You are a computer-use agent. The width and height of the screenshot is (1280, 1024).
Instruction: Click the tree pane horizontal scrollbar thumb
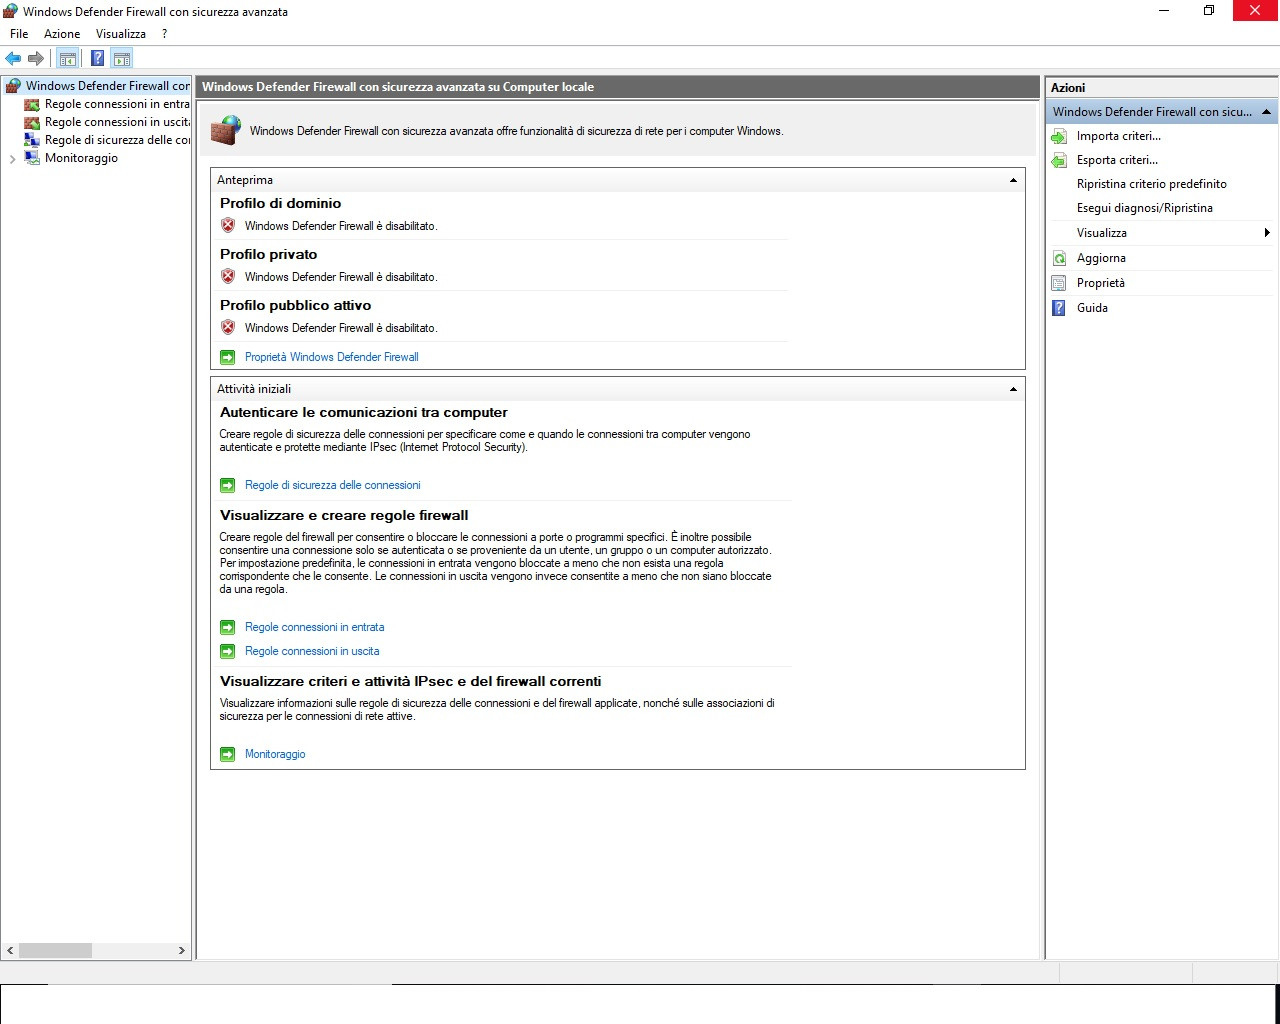pyautogui.click(x=55, y=950)
